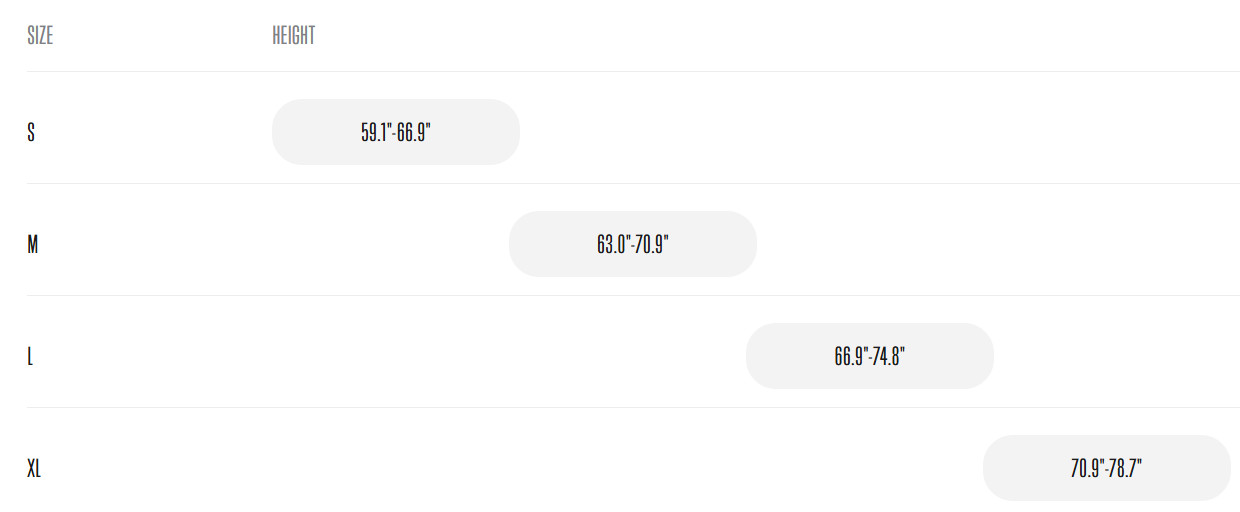Click the divider line under the header row
1240x512 pixels.
click(632, 71)
